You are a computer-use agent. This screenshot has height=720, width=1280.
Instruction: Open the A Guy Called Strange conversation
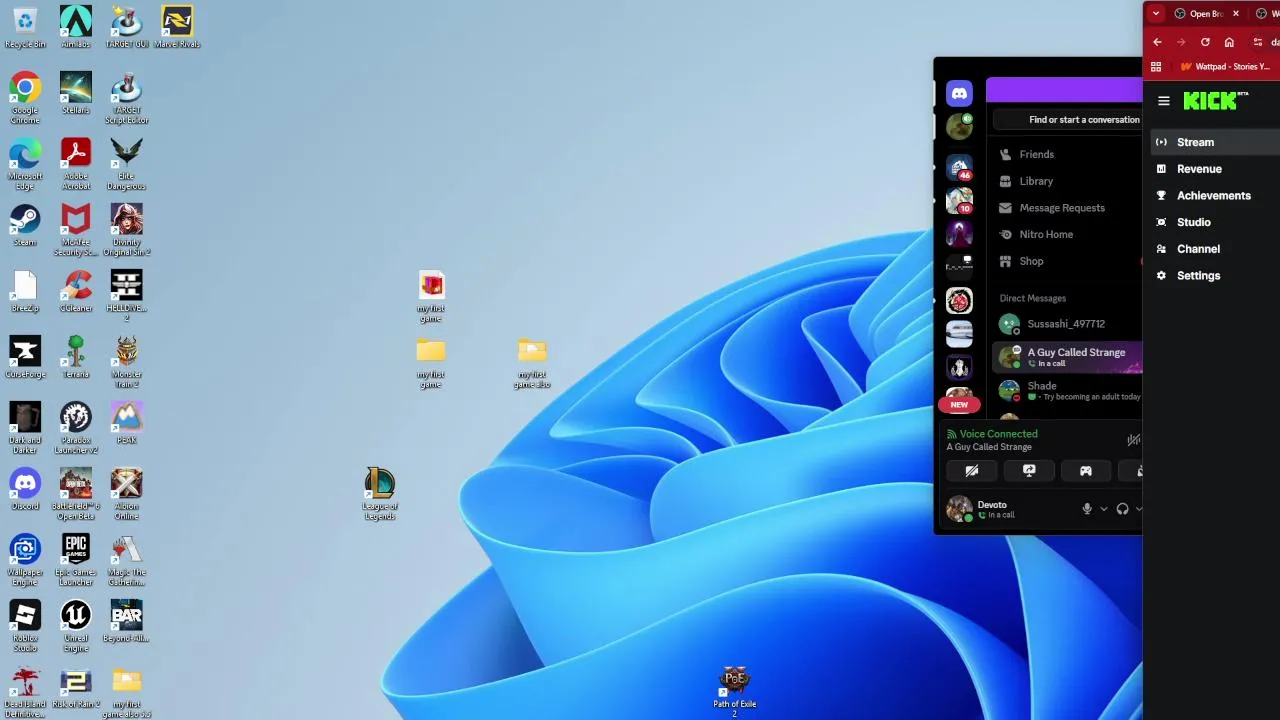[x=1068, y=357]
